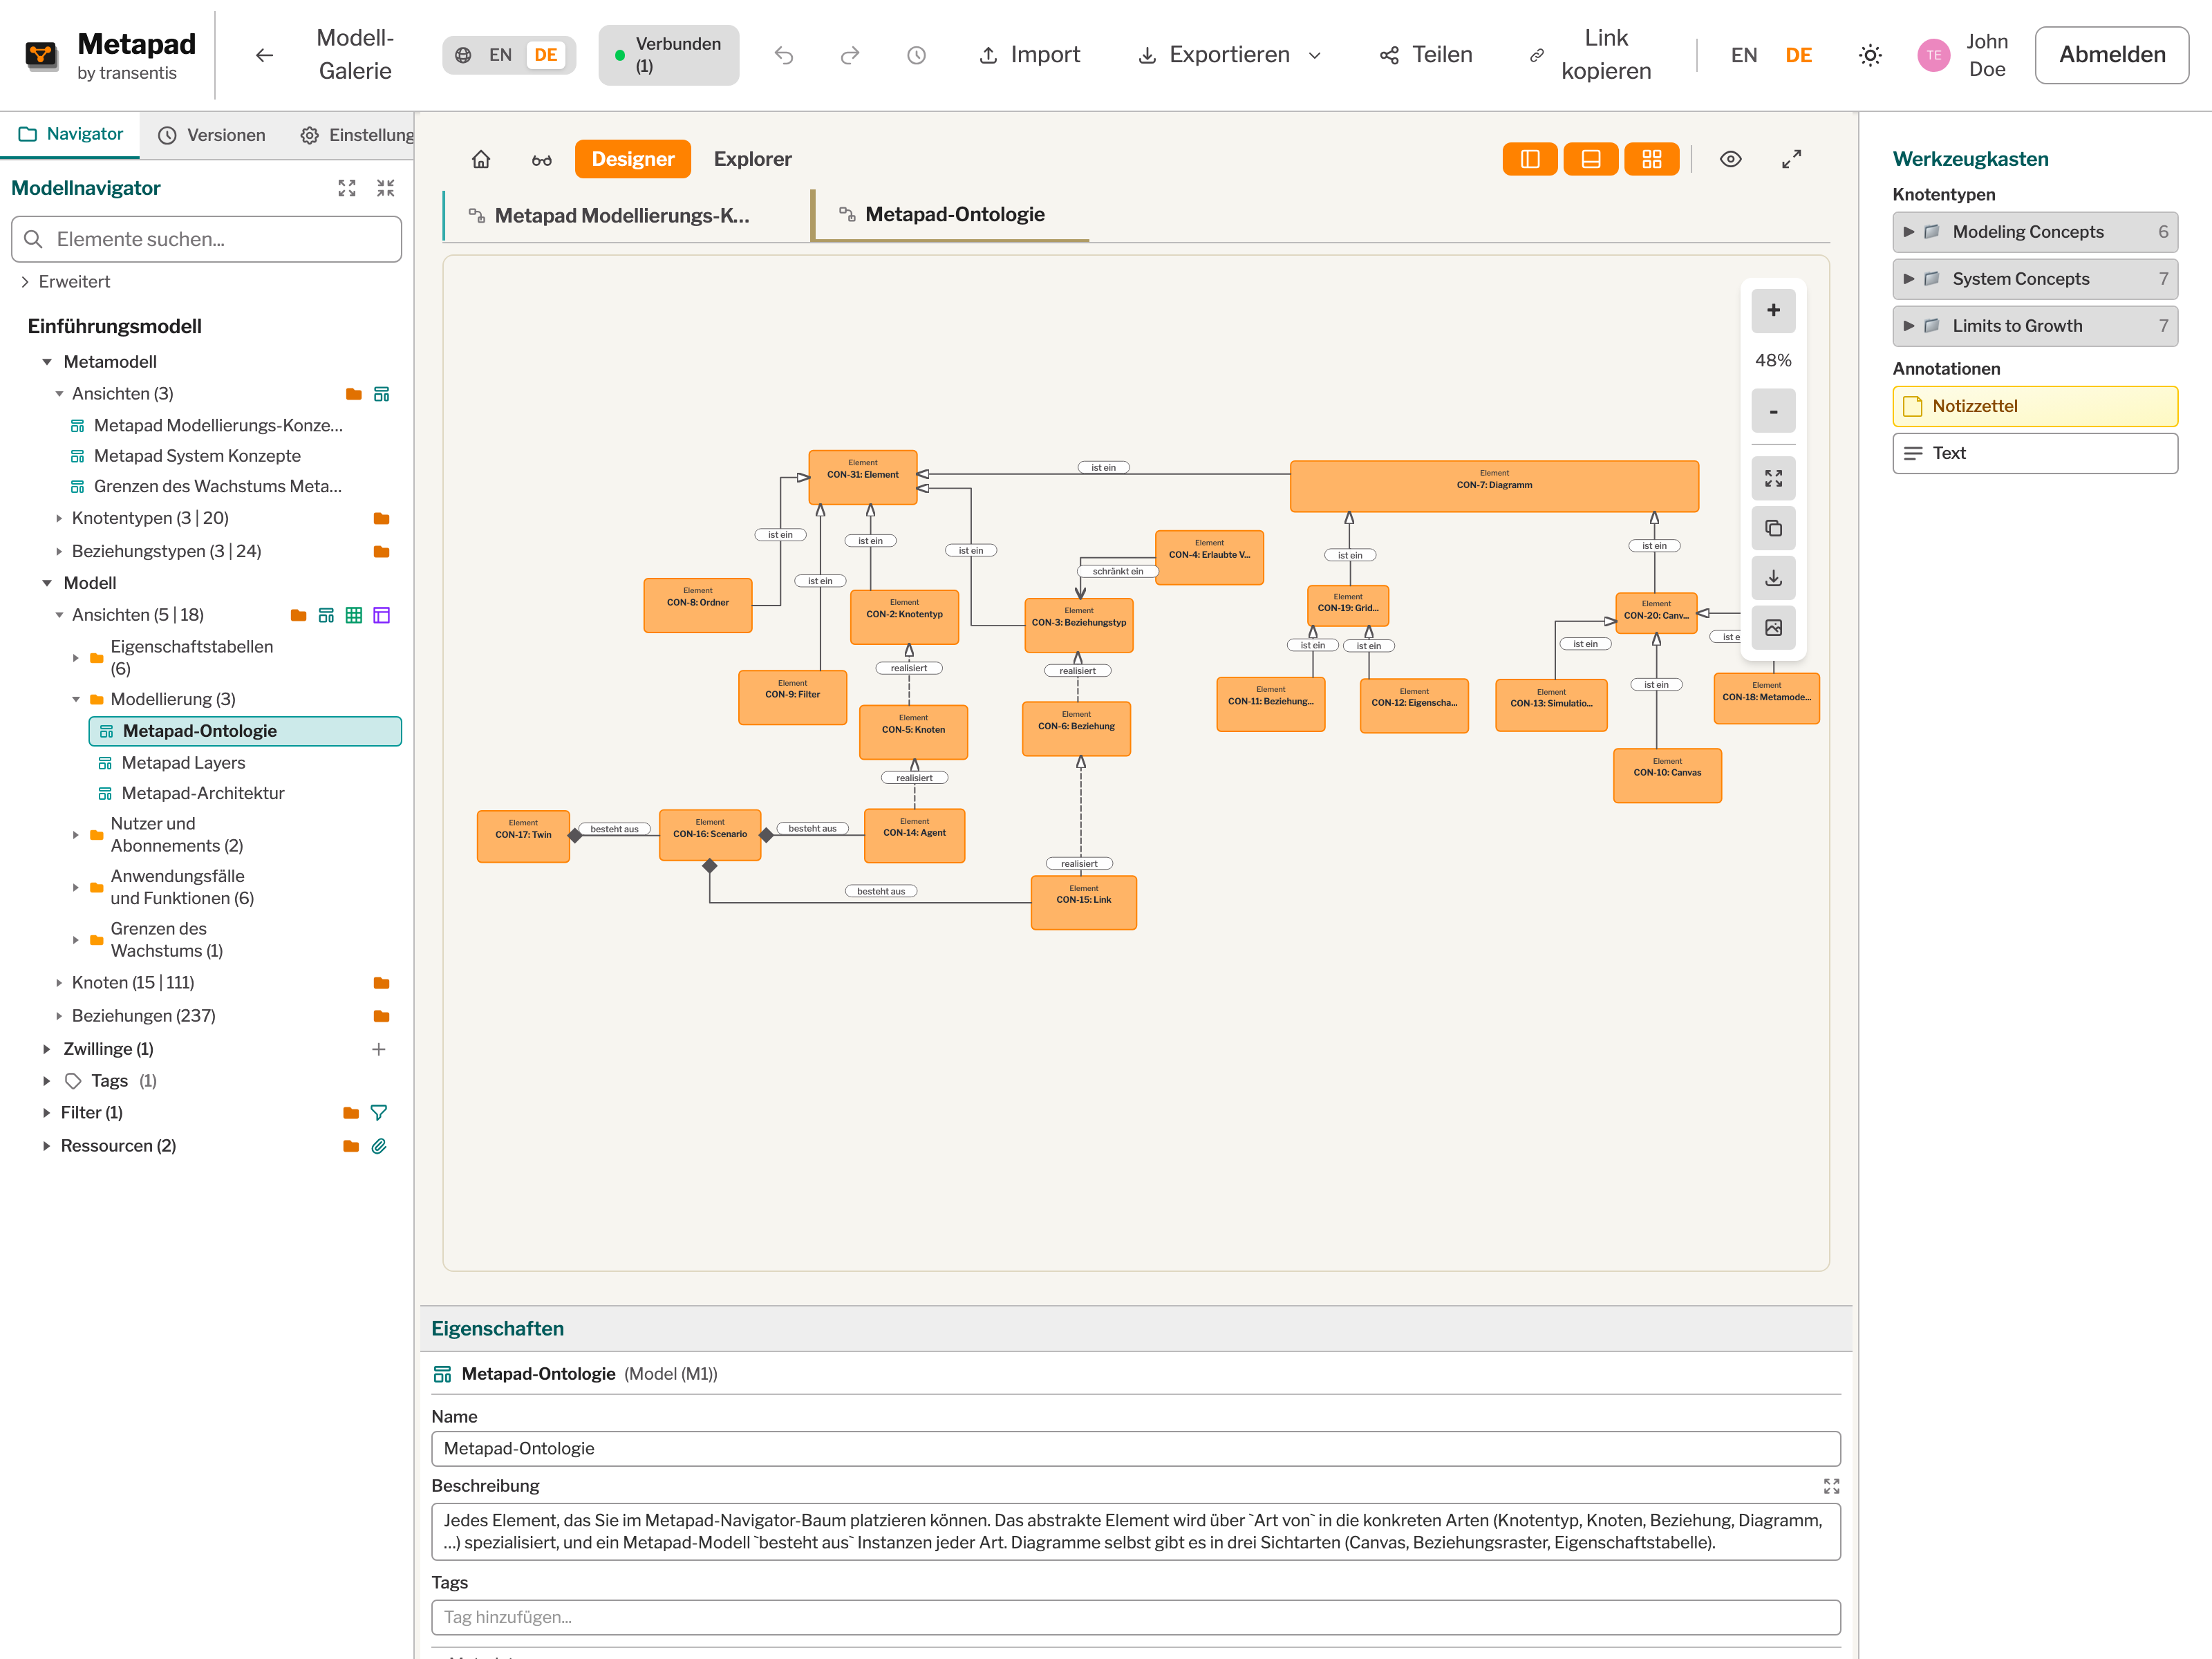Select Metapad Layers in the tree

183,763
